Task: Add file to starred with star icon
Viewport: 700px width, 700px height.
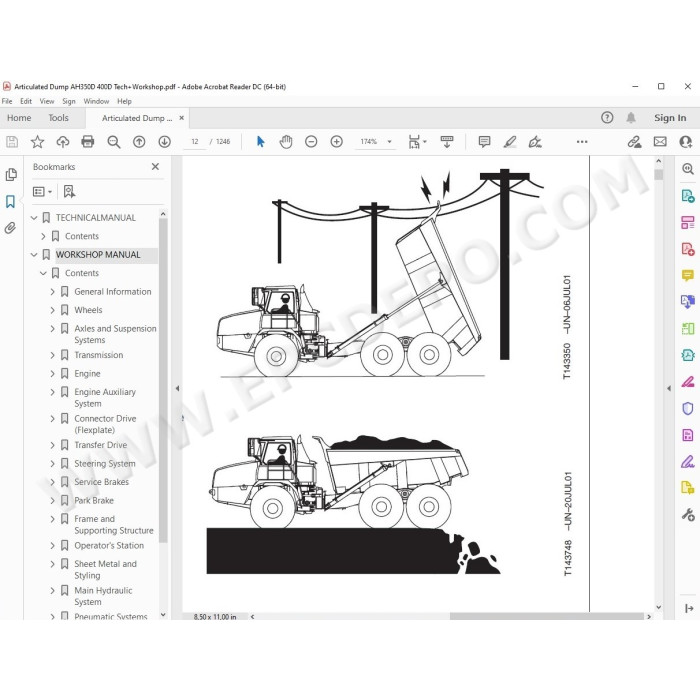Action: [x=37, y=142]
